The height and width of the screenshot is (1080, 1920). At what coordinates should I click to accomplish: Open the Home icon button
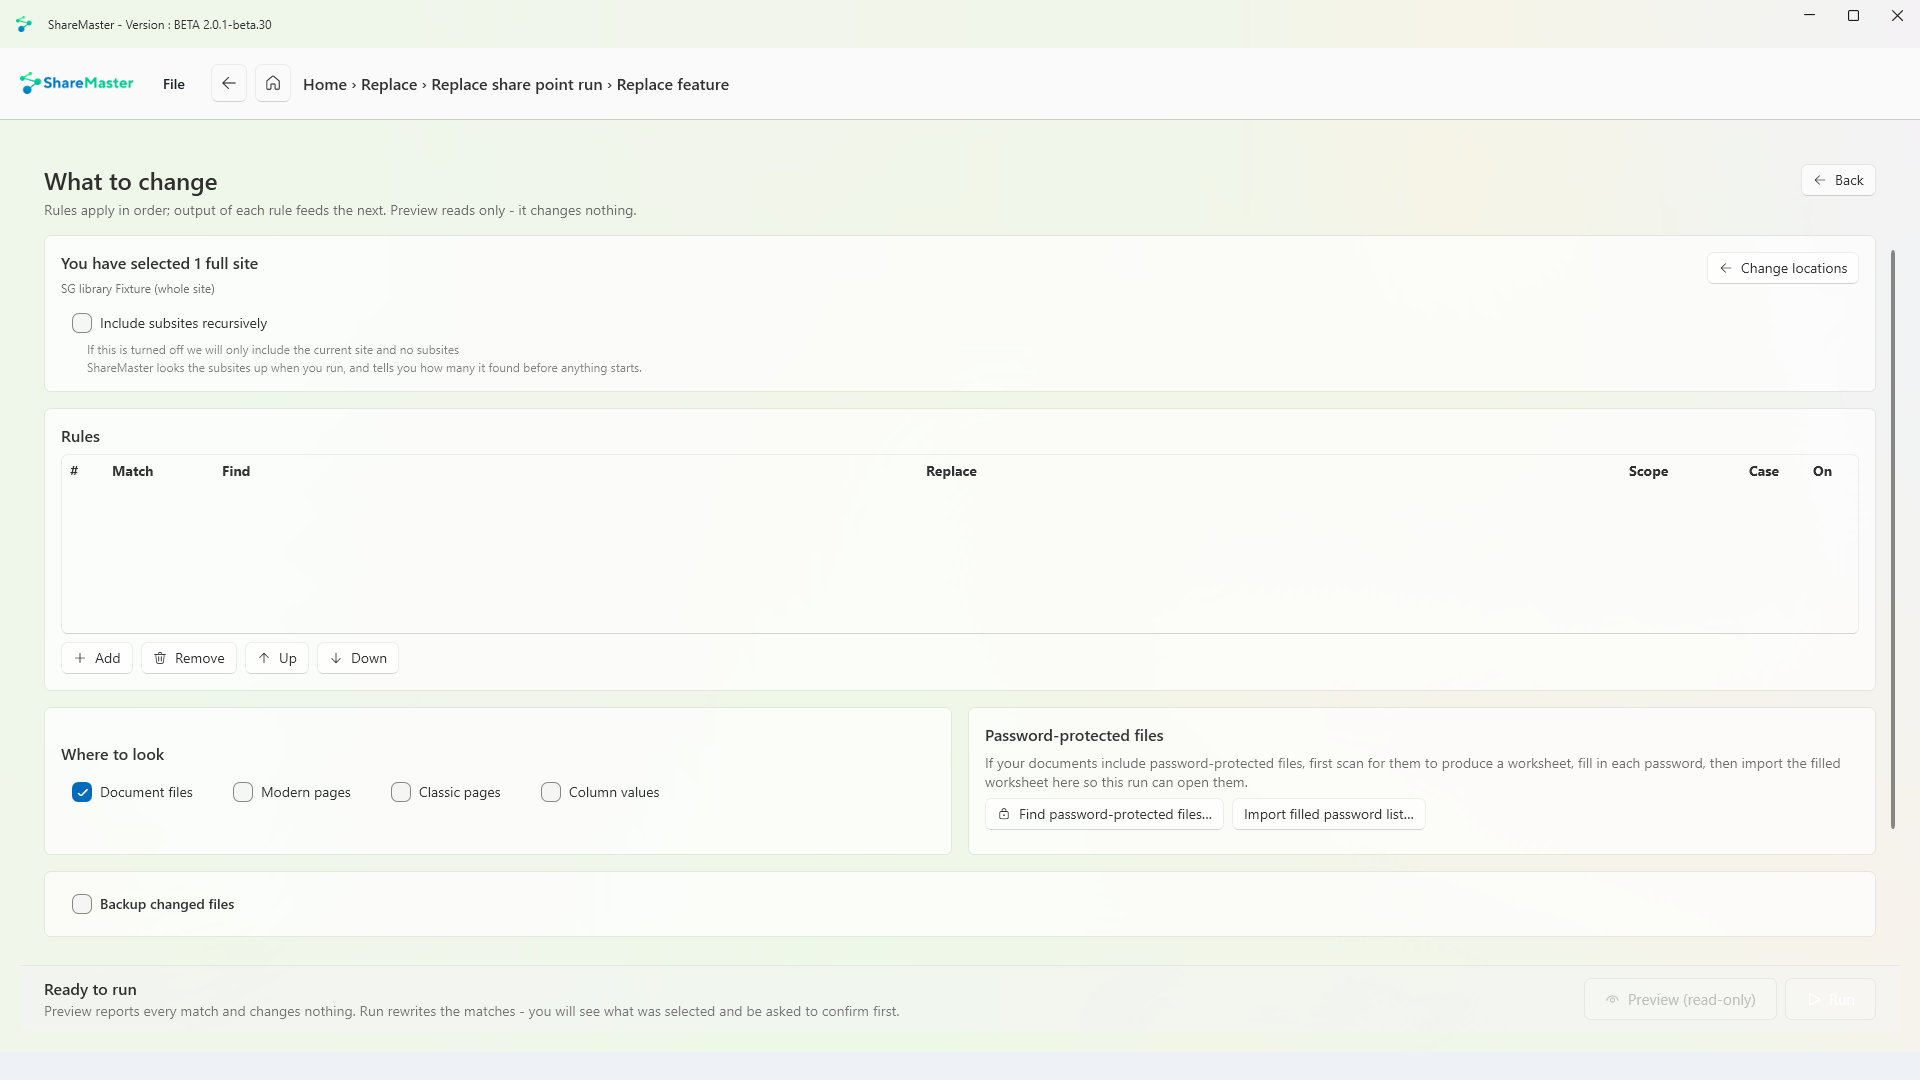(273, 83)
